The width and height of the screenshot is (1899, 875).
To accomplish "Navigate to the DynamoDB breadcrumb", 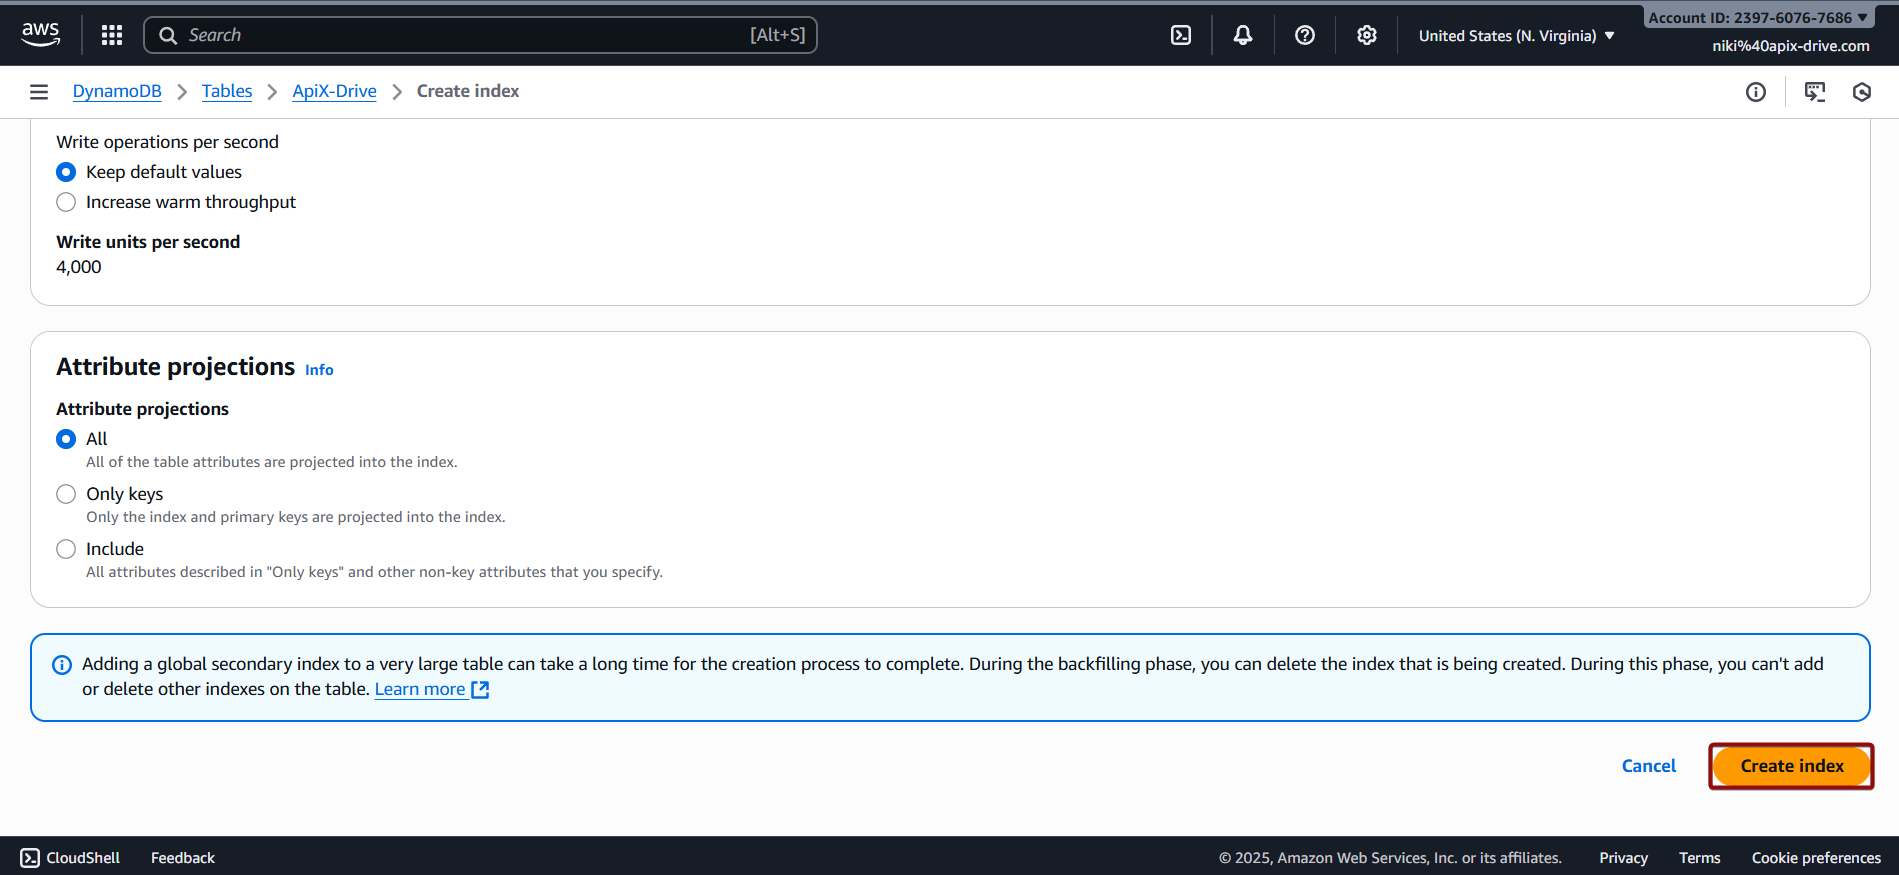I will coord(117,91).
